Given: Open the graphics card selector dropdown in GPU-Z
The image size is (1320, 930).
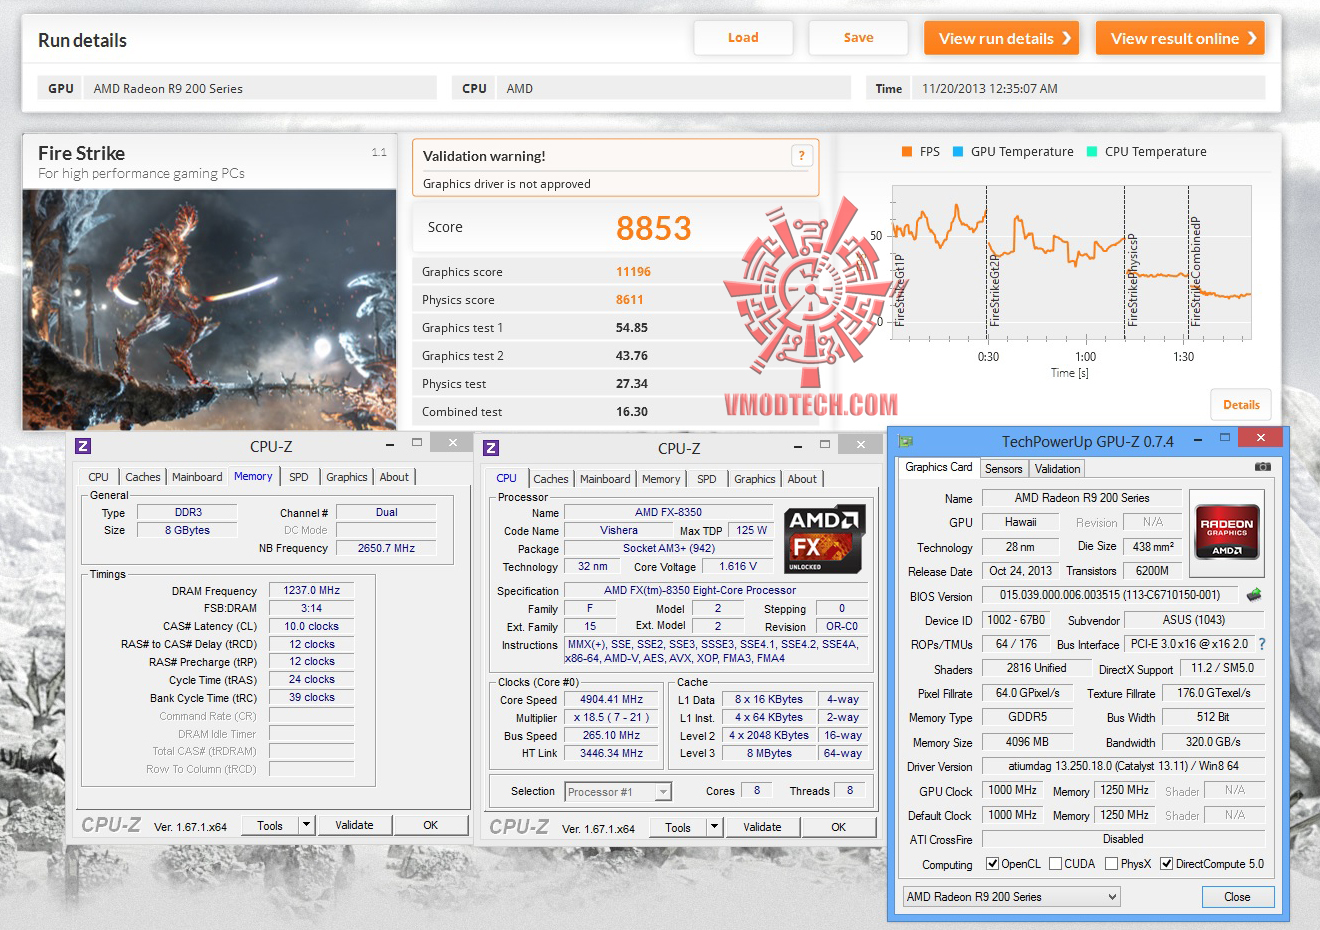Looking at the screenshot, I should (1011, 897).
